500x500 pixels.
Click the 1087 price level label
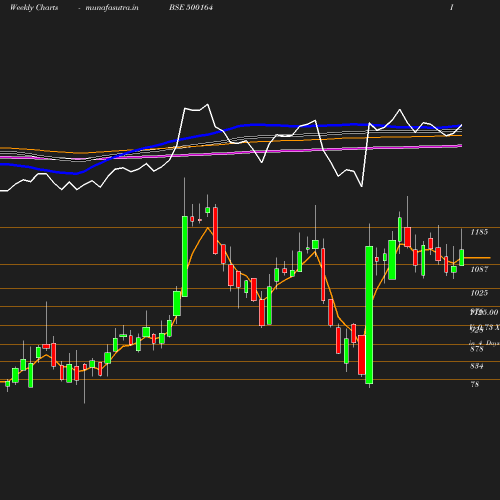pos(479,269)
